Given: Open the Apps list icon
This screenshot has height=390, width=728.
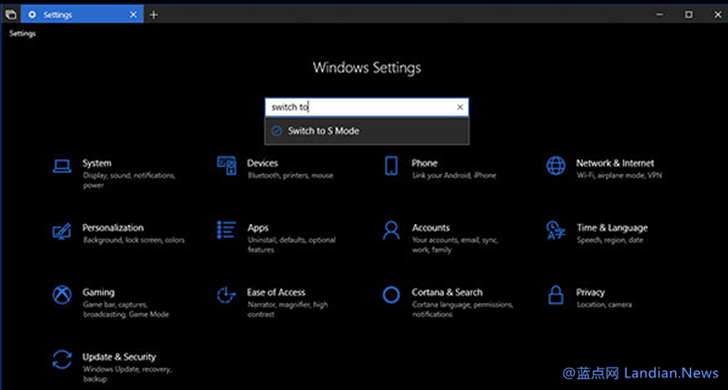Looking at the screenshot, I should point(227,230).
